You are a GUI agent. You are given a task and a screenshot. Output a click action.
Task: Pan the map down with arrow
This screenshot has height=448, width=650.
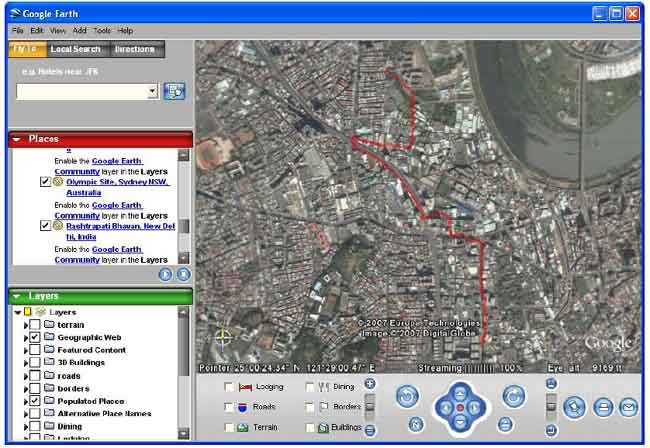[460, 424]
